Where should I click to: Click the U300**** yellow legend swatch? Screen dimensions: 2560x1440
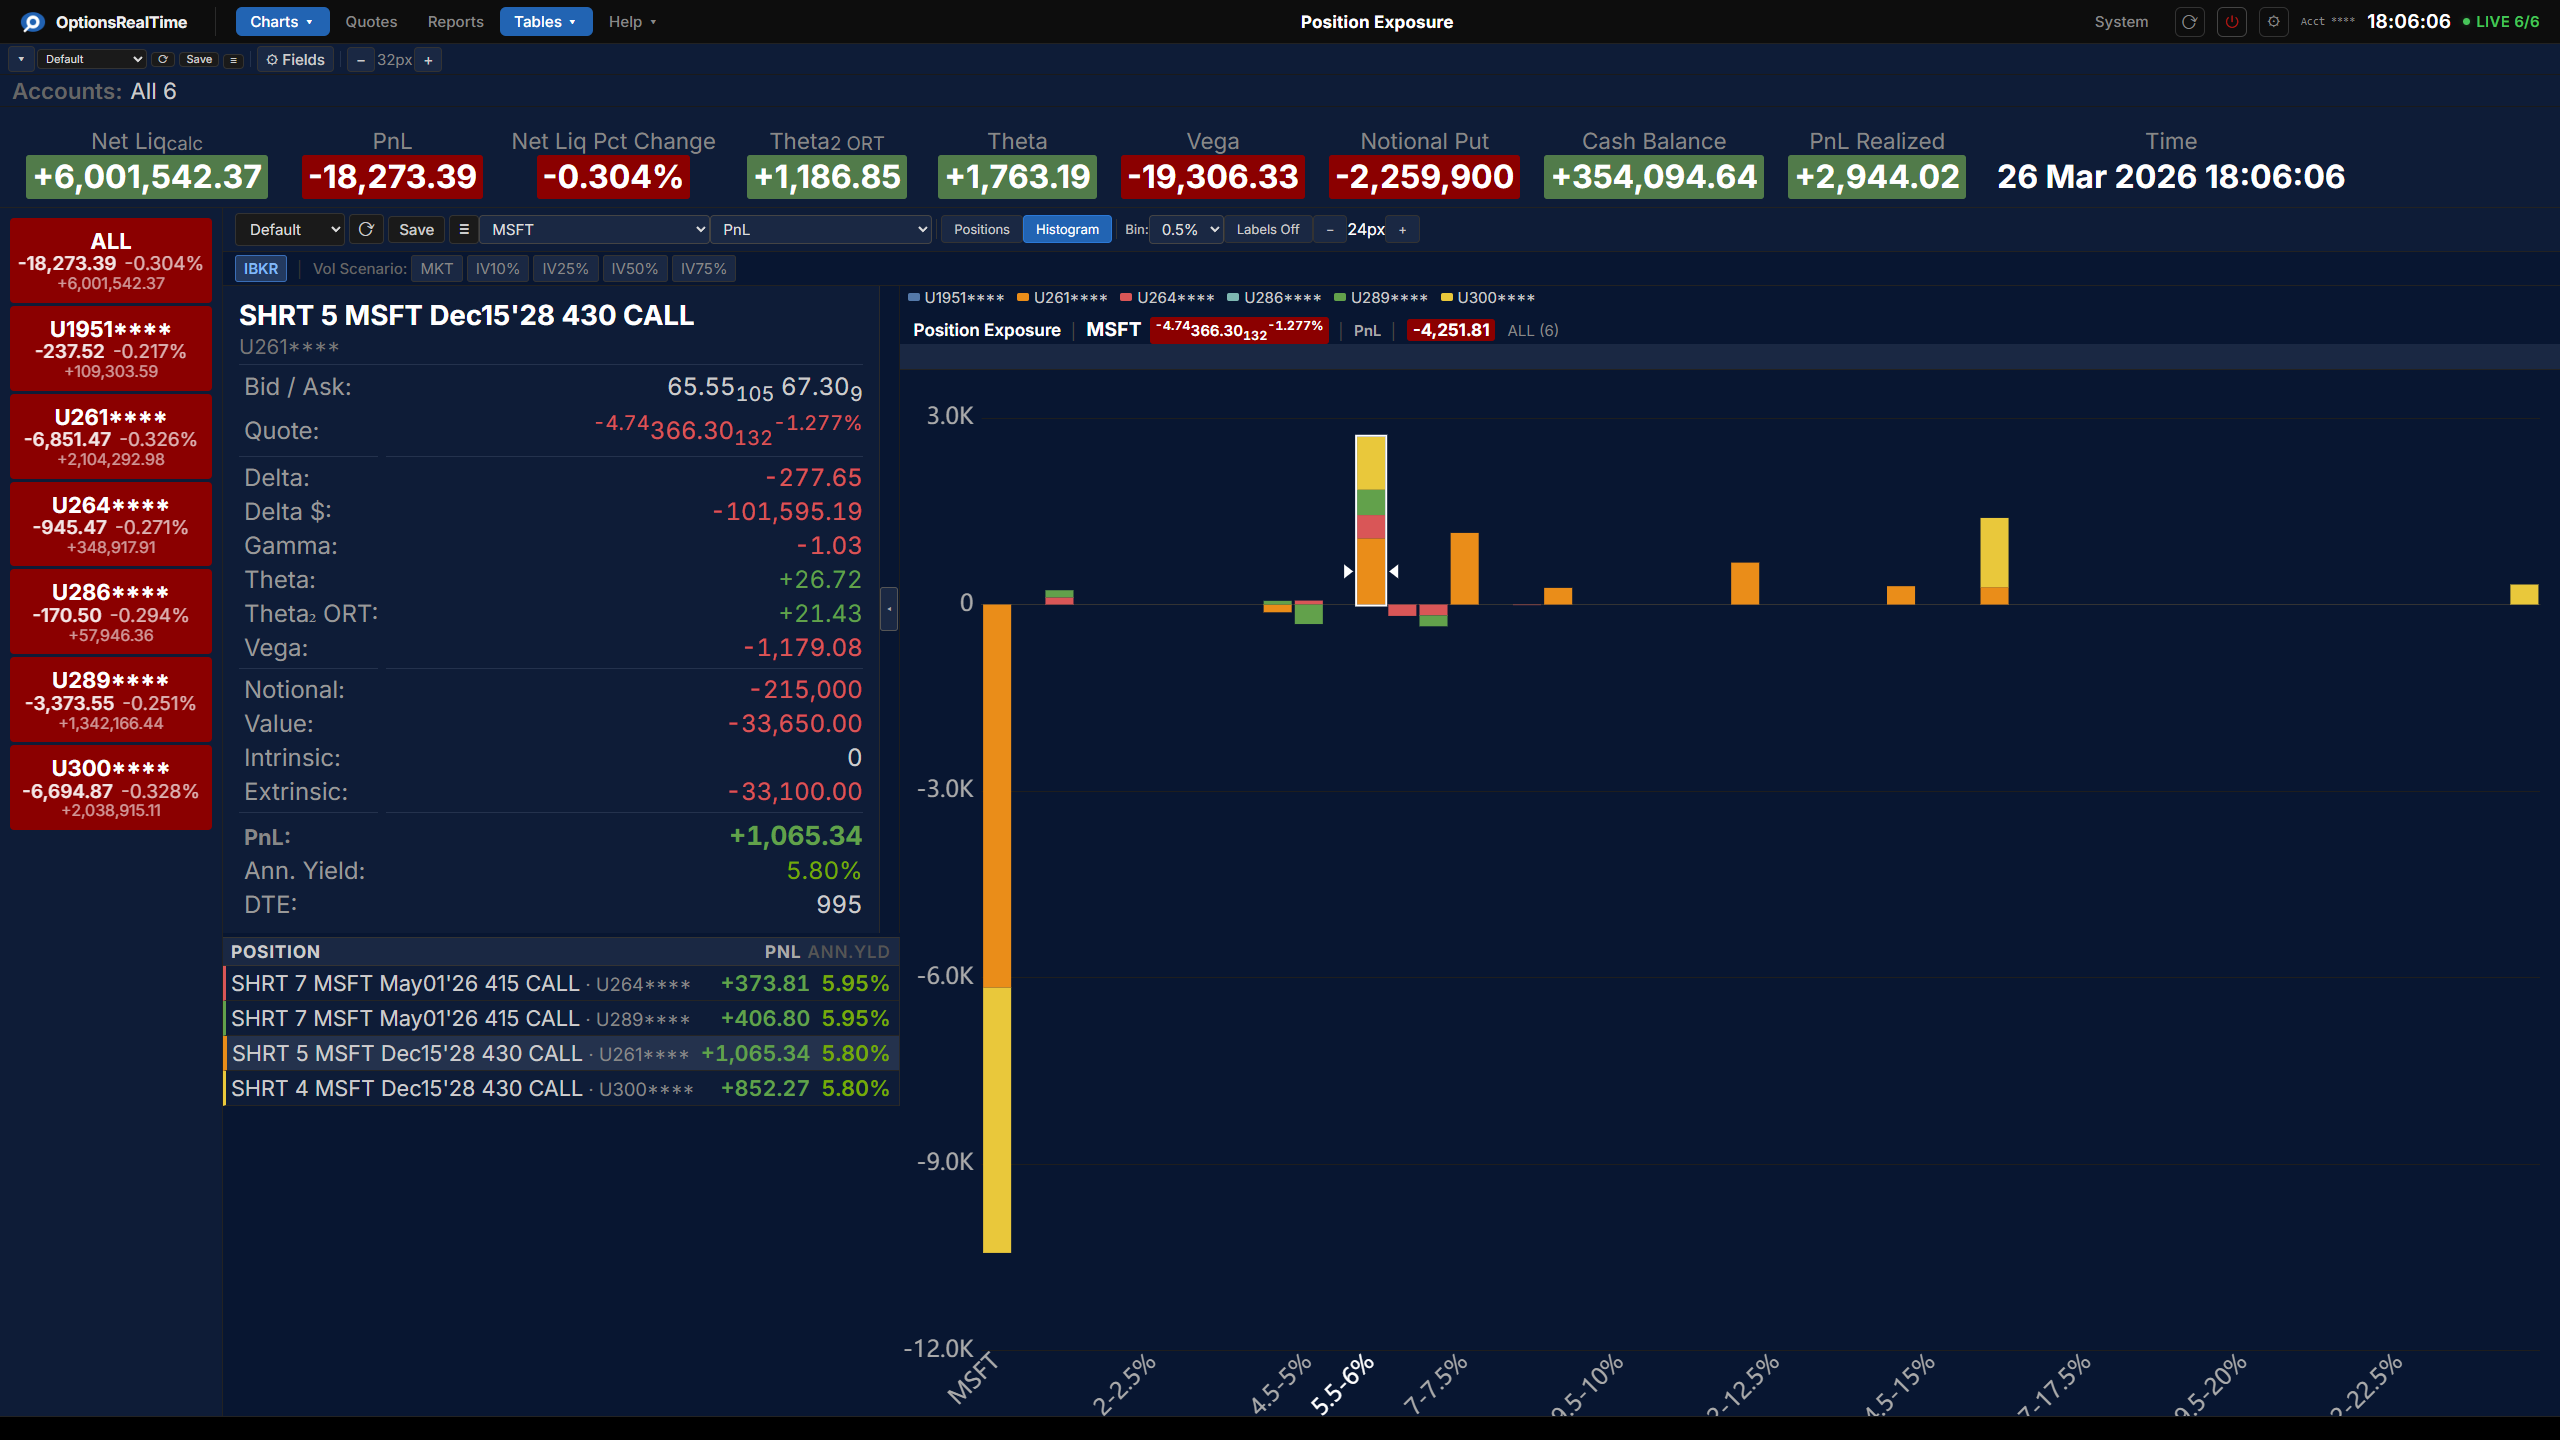pyautogui.click(x=1446, y=298)
